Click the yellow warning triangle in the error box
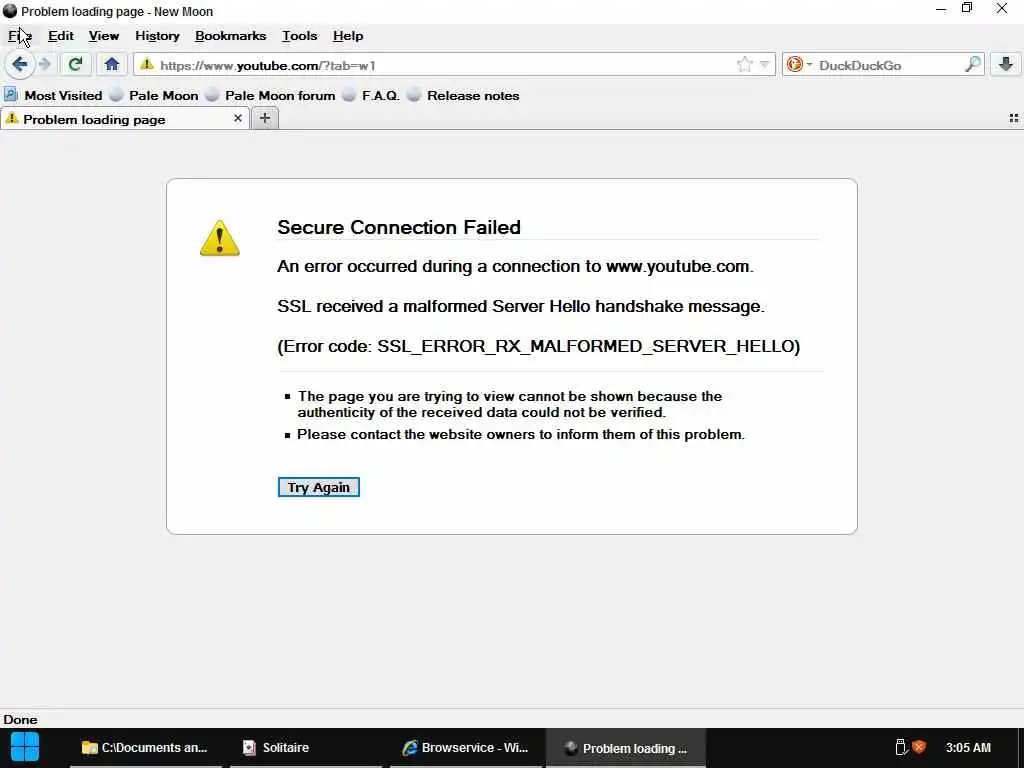The height and width of the screenshot is (768, 1024). coord(219,238)
